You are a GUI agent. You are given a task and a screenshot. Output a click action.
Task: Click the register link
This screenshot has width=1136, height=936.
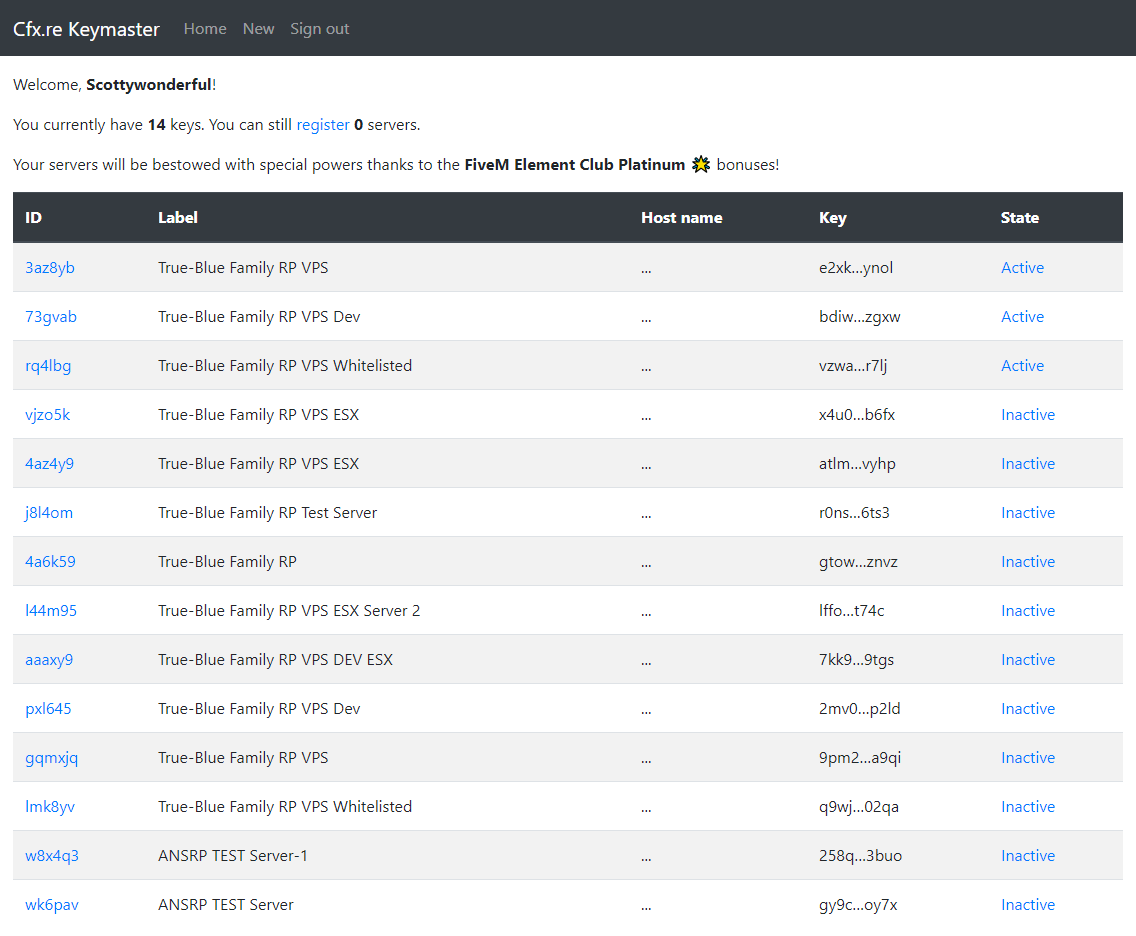[322, 124]
